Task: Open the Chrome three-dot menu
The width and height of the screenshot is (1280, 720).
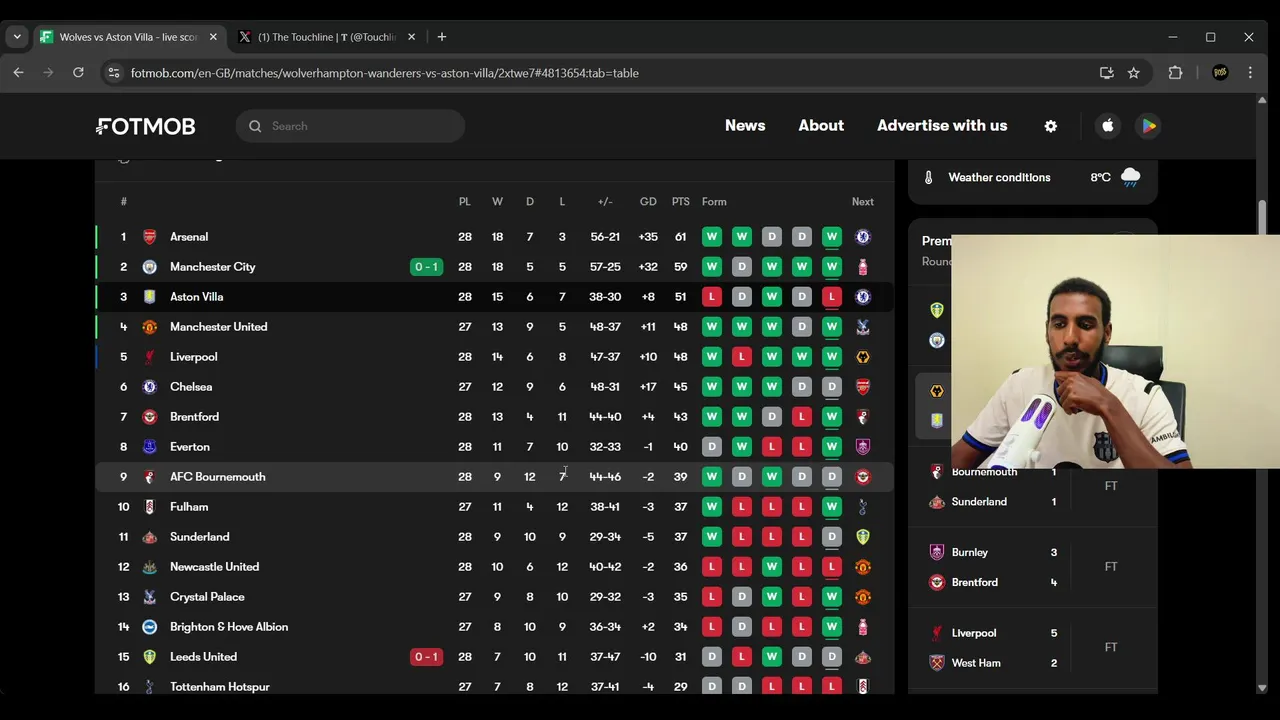Action: pyautogui.click(x=1250, y=73)
